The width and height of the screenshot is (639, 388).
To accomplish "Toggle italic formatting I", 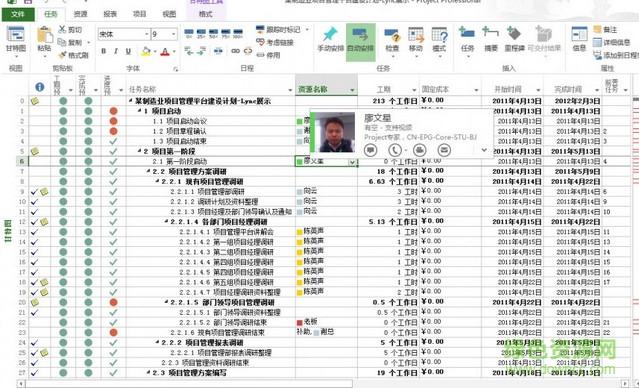I will 116,51.
